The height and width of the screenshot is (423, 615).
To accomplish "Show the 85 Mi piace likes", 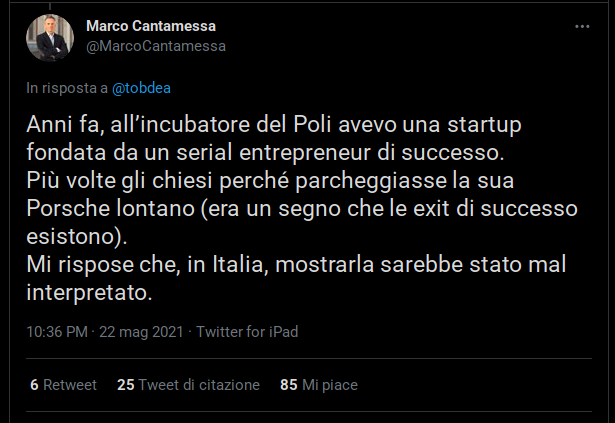I will pos(319,385).
